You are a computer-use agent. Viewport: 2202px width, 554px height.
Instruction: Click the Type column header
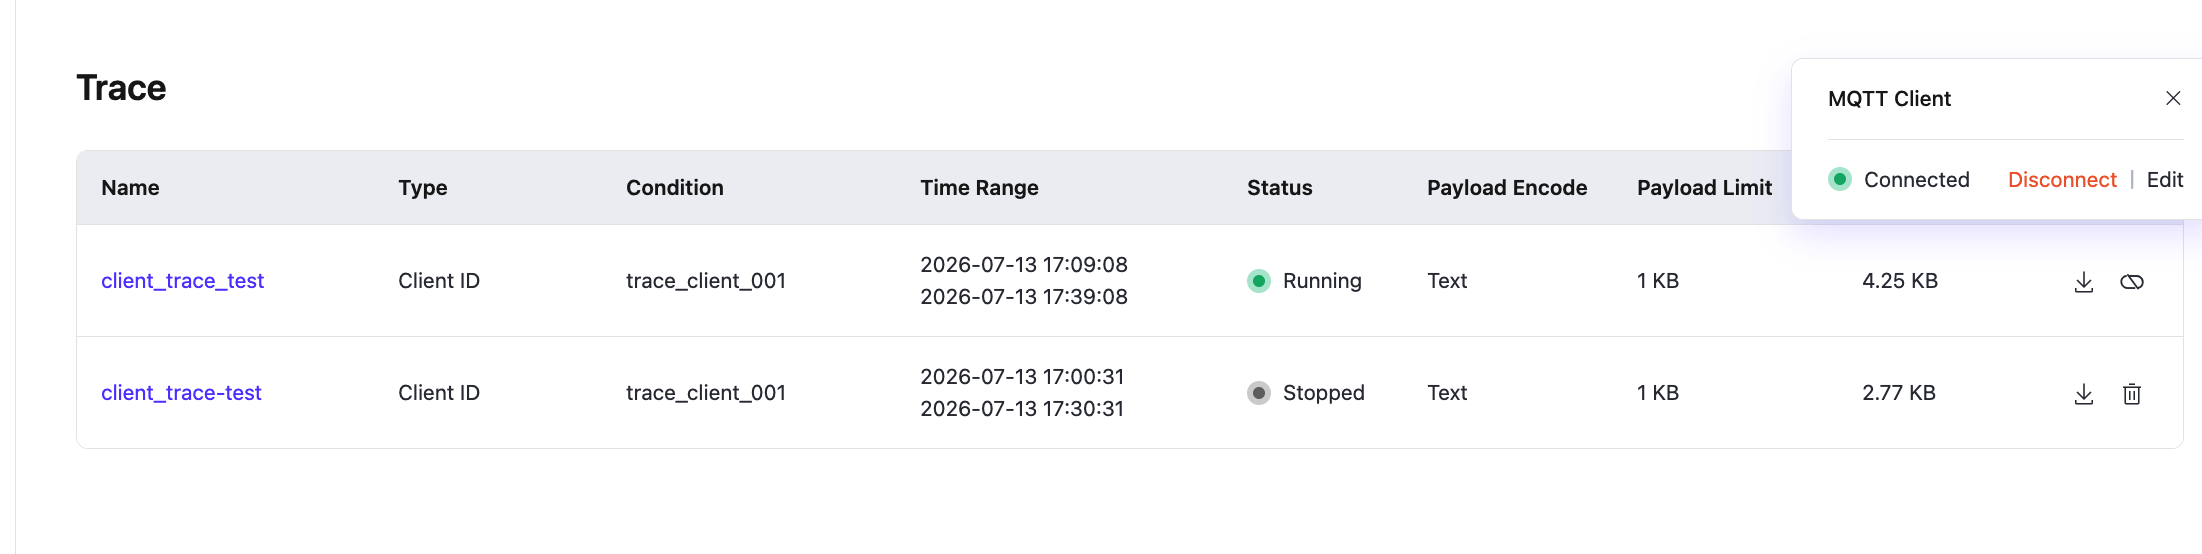click(423, 188)
